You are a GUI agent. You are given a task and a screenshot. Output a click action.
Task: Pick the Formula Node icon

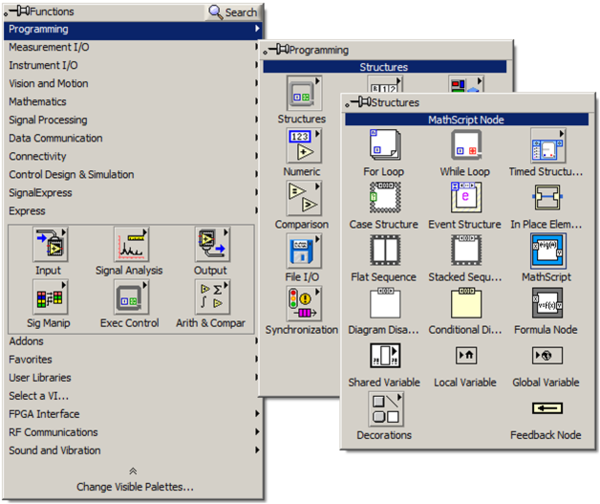pos(547,303)
